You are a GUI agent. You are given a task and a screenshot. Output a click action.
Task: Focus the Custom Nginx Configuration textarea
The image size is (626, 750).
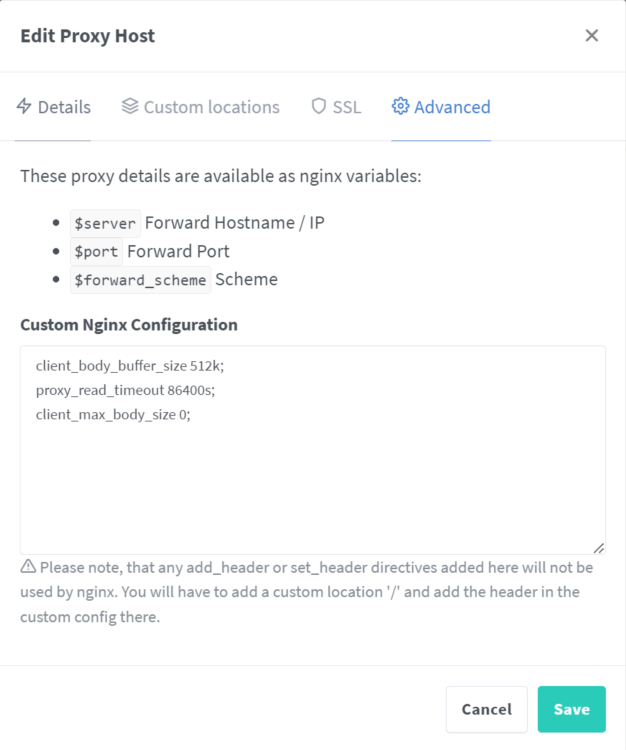[x=313, y=450]
